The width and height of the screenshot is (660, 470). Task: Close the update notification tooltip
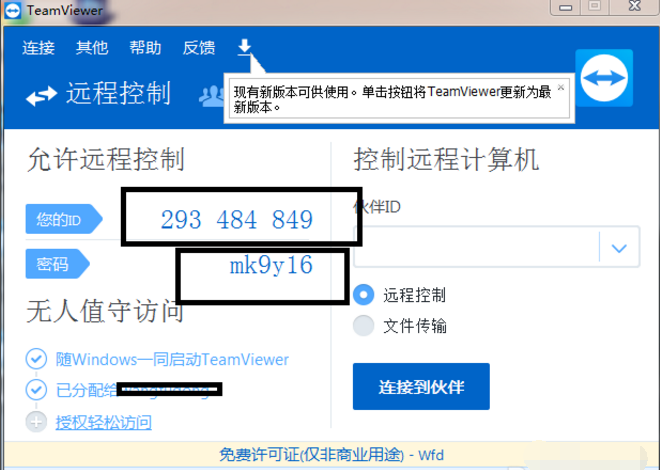point(561,87)
